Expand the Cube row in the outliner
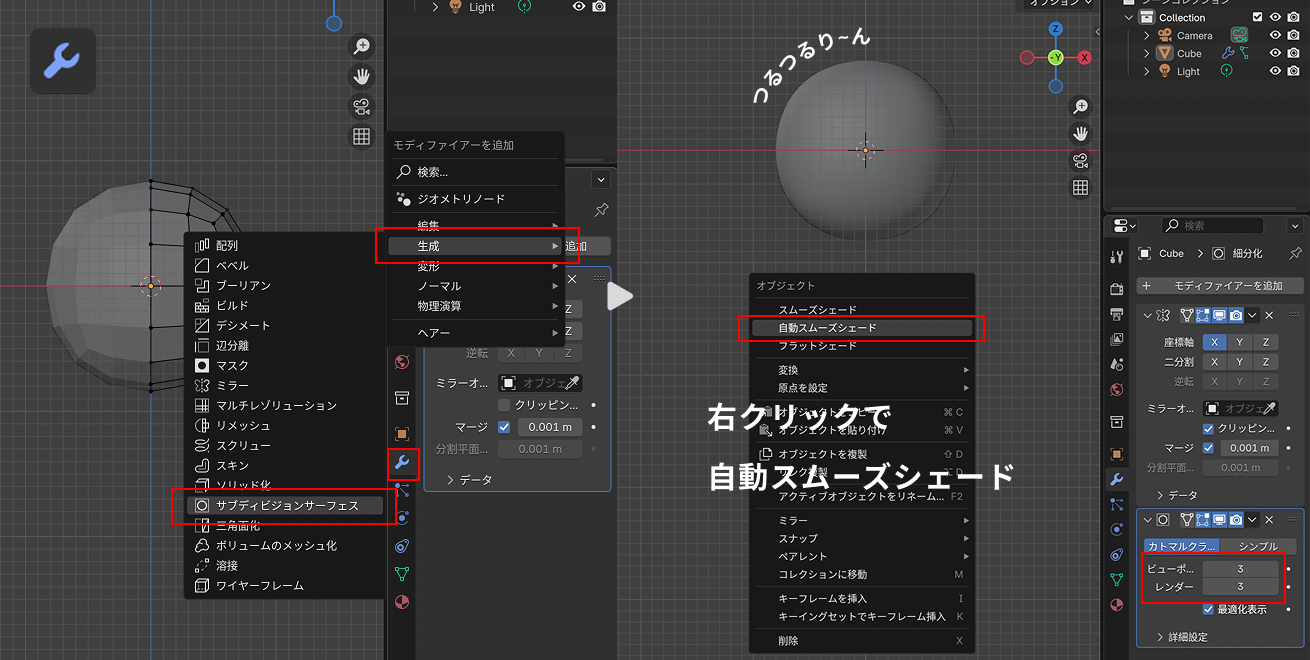 coord(1147,53)
